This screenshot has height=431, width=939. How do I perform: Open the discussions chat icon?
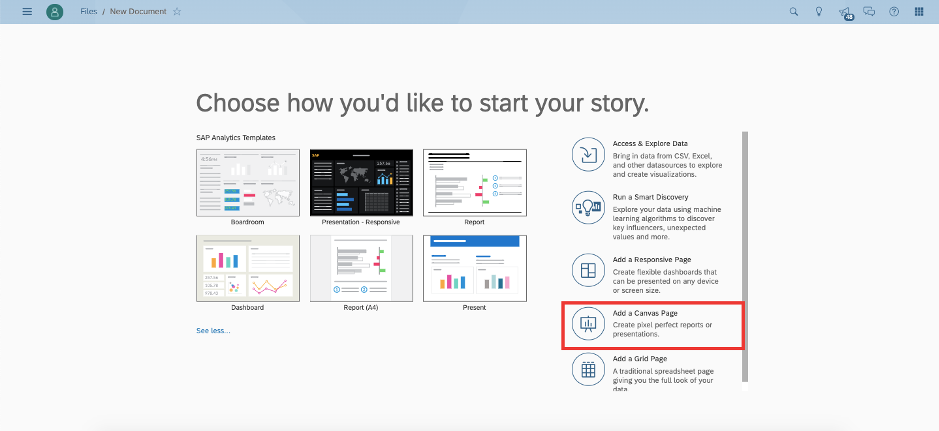869,11
